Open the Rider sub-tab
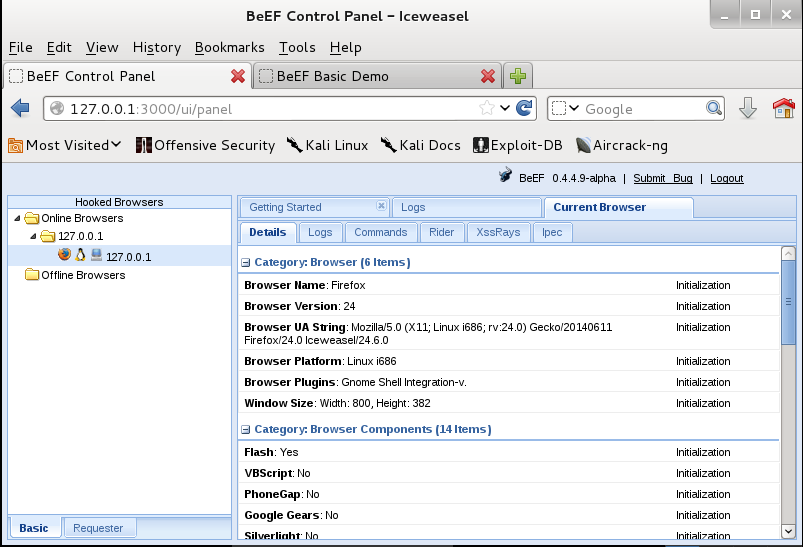The image size is (803, 547). point(441,233)
